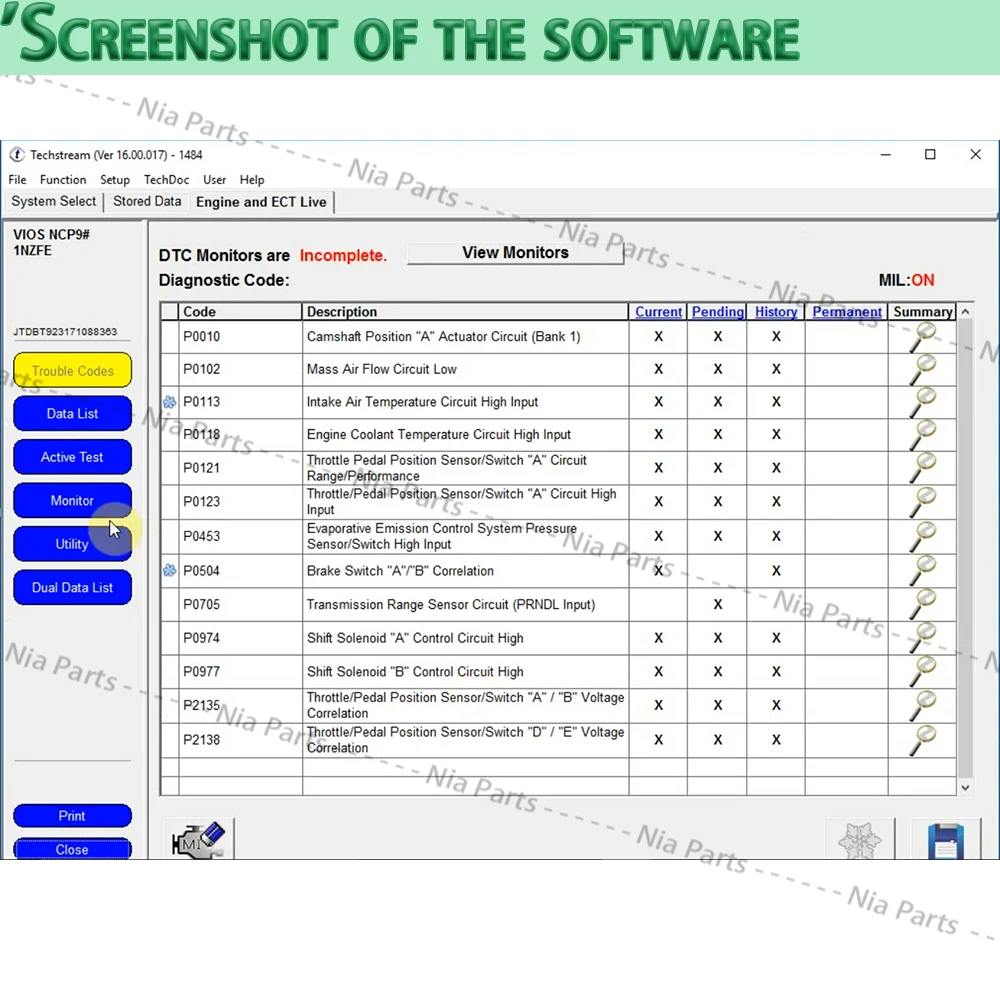This screenshot has width=1000, height=1000.
Task: Select code P0977 cell
Action: click(x=240, y=672)
